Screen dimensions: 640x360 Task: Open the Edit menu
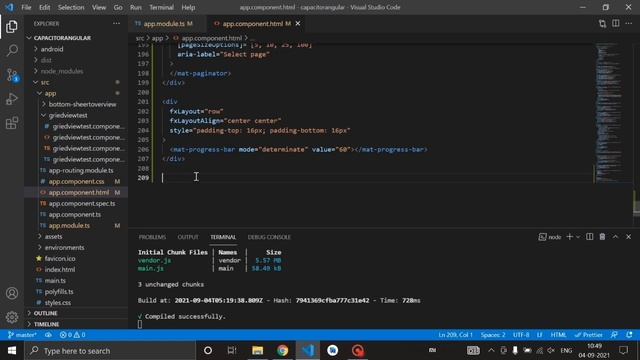pyautogui.click(x=44, y=7)
